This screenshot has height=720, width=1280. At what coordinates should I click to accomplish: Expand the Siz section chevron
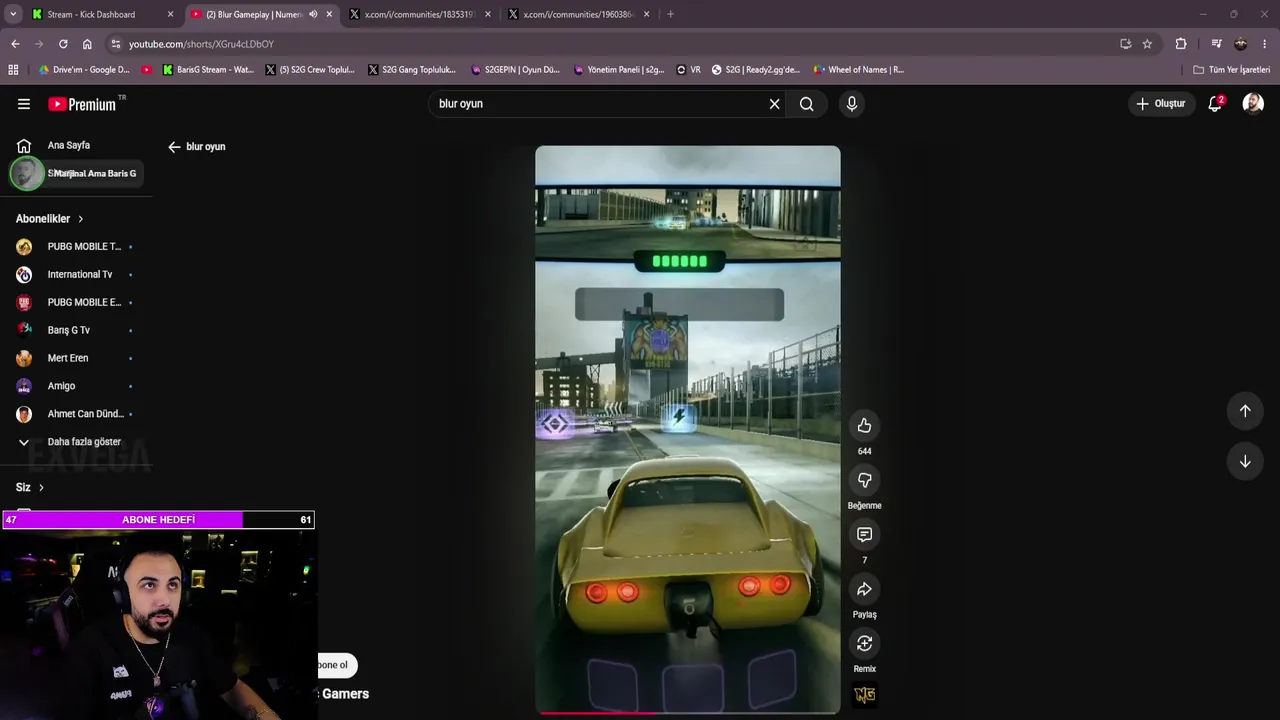[41, 487]
